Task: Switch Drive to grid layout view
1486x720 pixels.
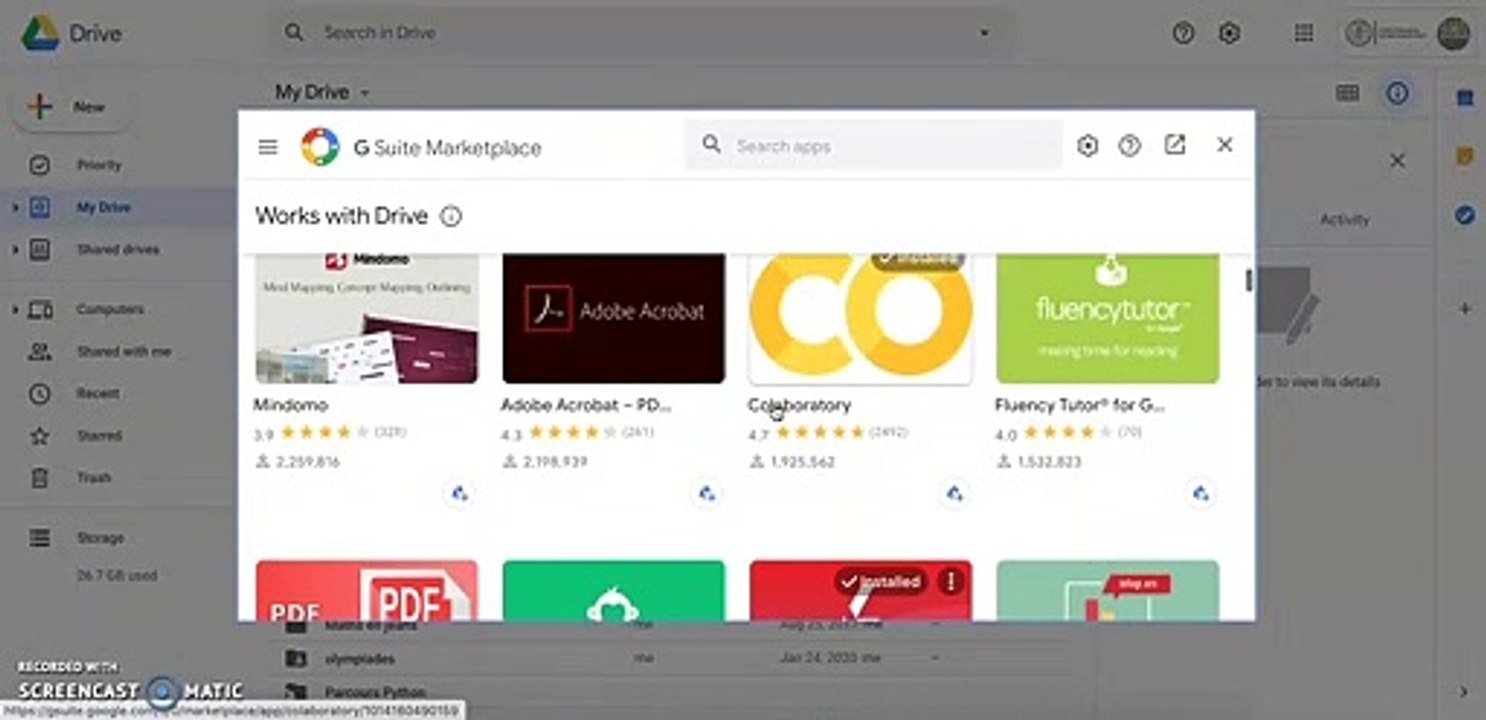Action: point(1347,93)
